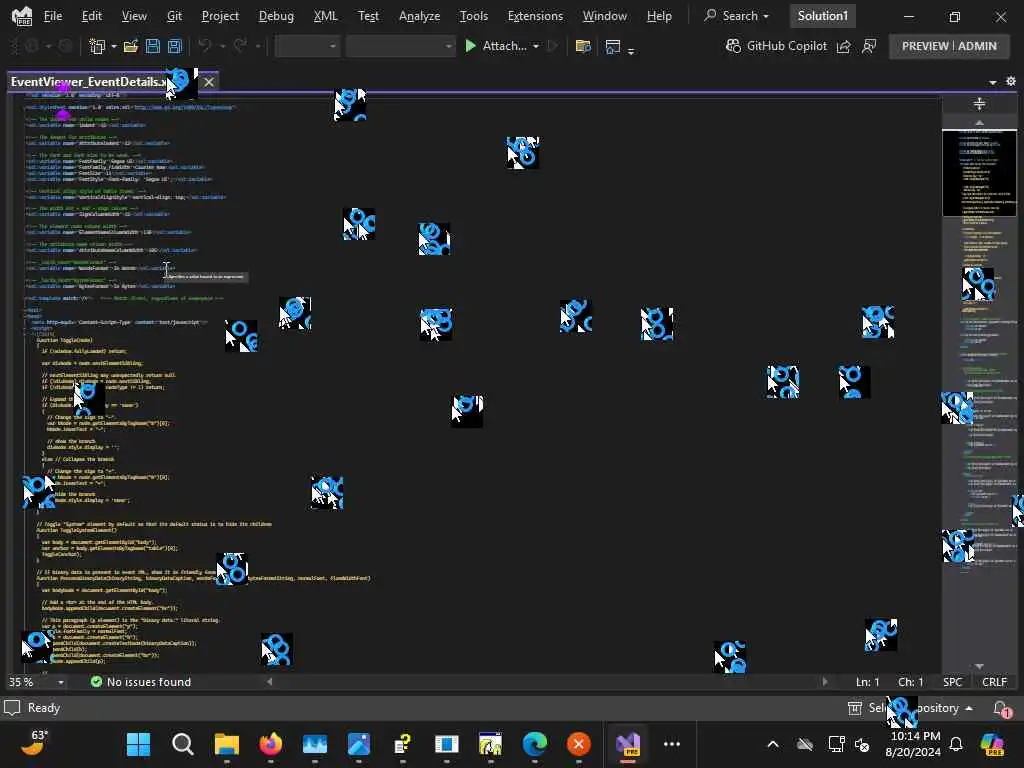Click the Ready status icon
1024x768 pixels.
coord(12,708)
